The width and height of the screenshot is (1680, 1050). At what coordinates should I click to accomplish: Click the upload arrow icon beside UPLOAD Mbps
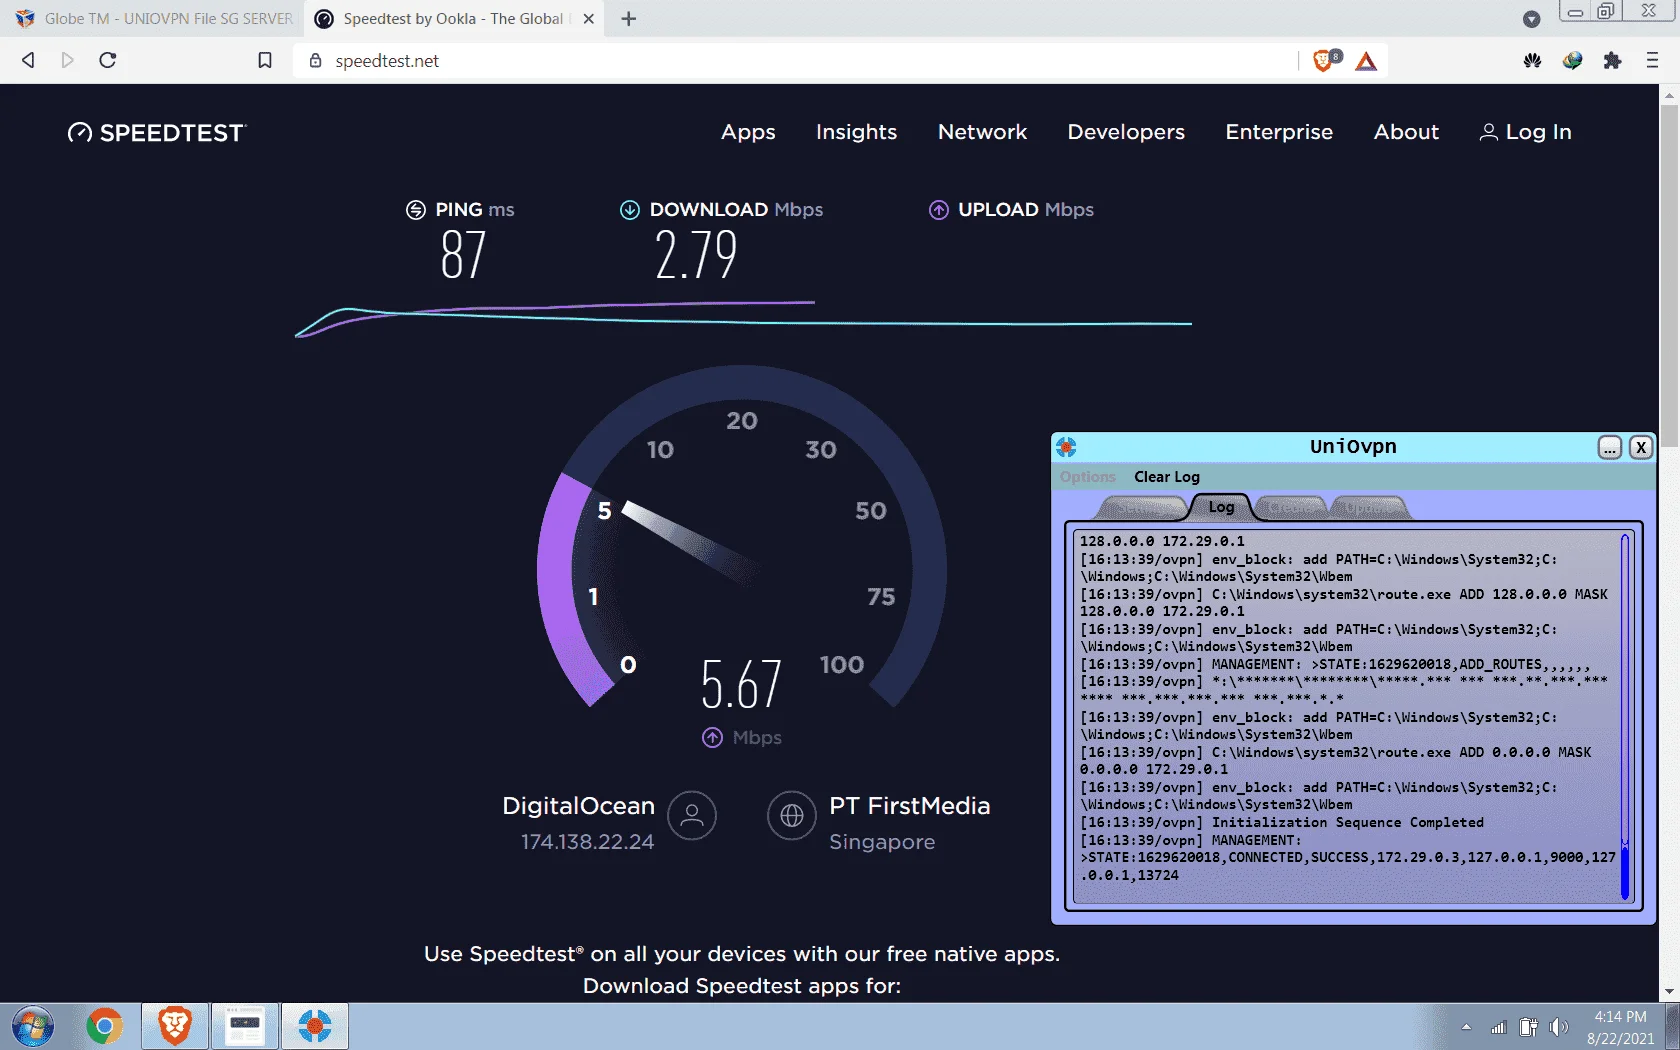(939, 210)
